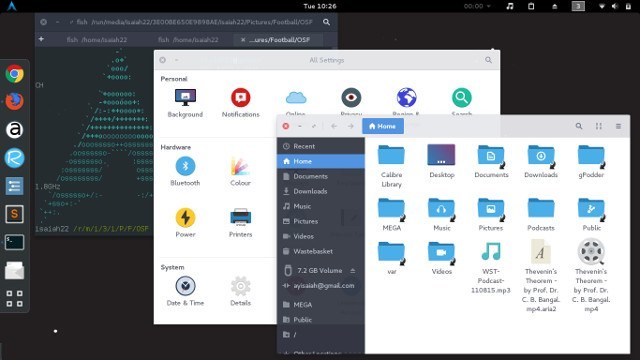Open Wastebasket in sidebar
This screenshot has width=640, height=360.
320,251
